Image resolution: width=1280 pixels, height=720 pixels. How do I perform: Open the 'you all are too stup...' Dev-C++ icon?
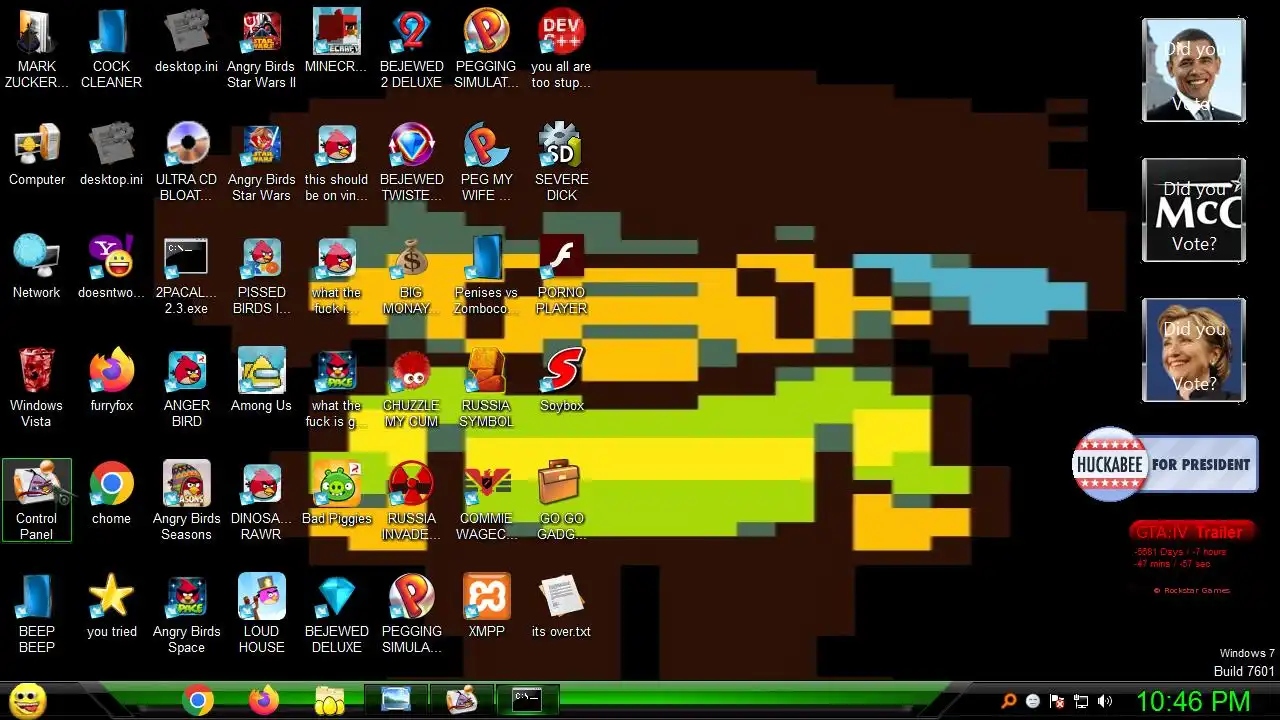pyautogui.click(x=561, y=48)
